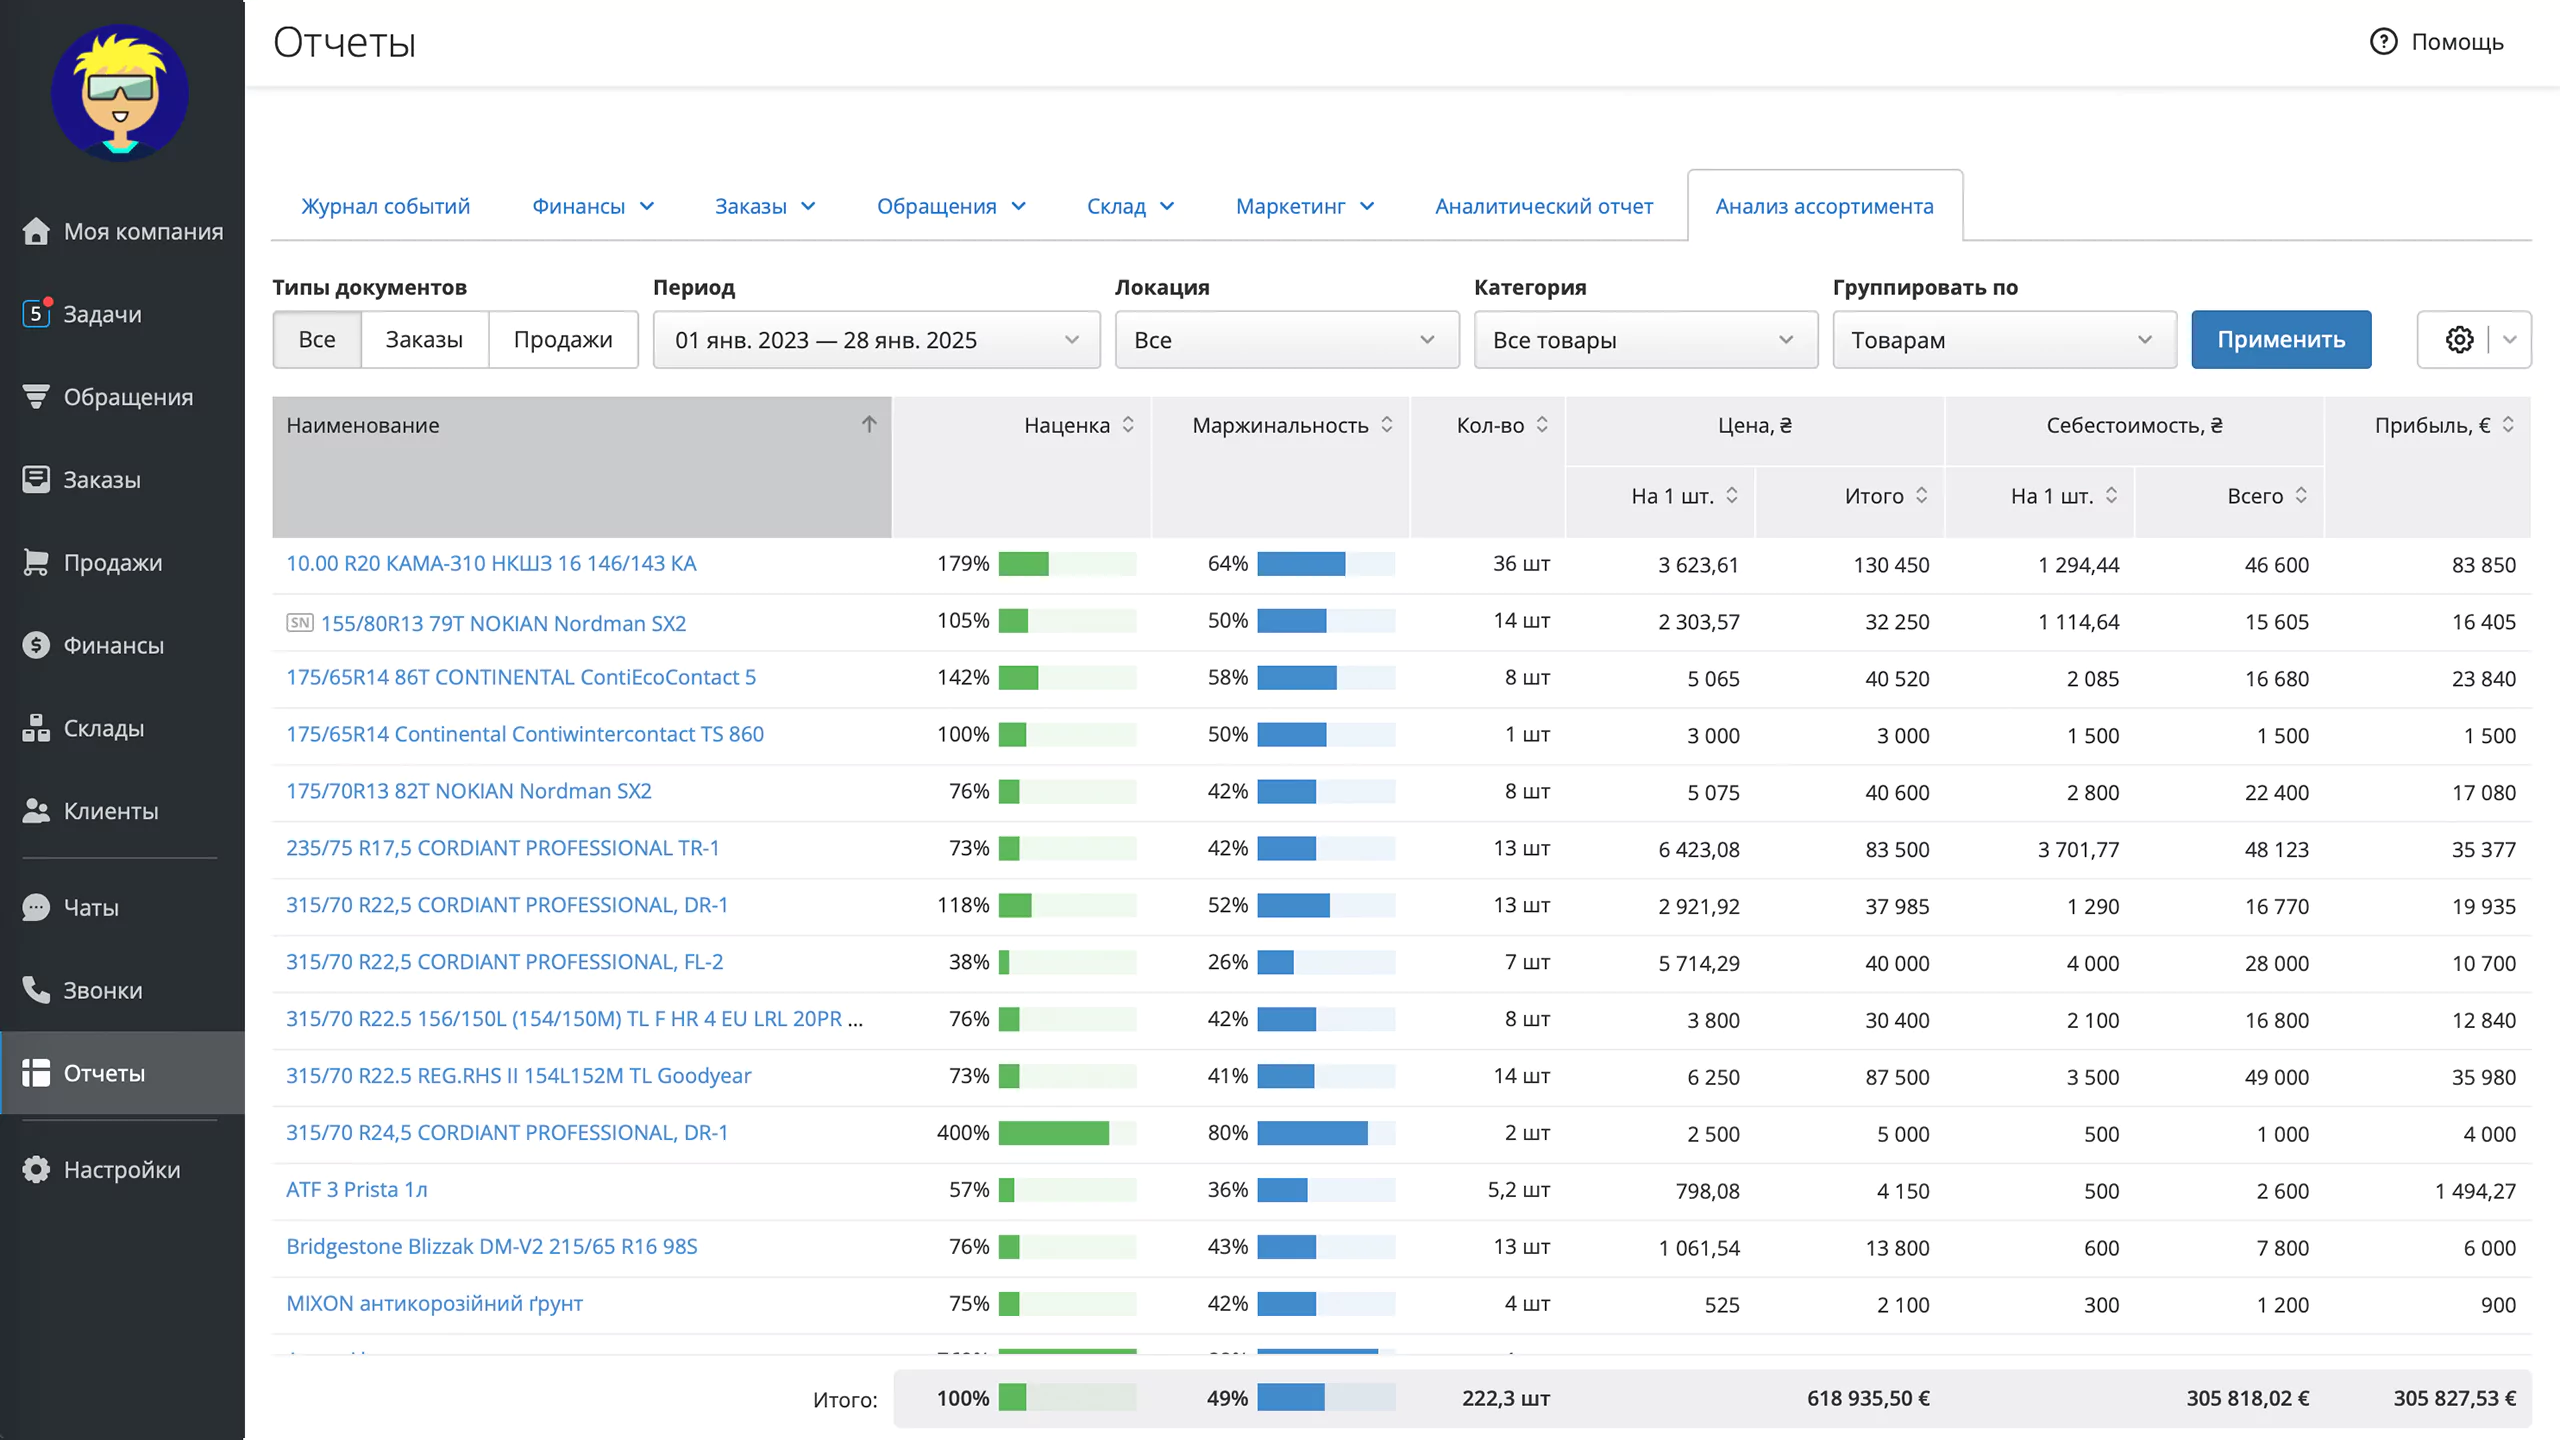Open product ATF 3 Prista 1л
This screenshot has width=2560, height=1440.
coord(357,1189)
